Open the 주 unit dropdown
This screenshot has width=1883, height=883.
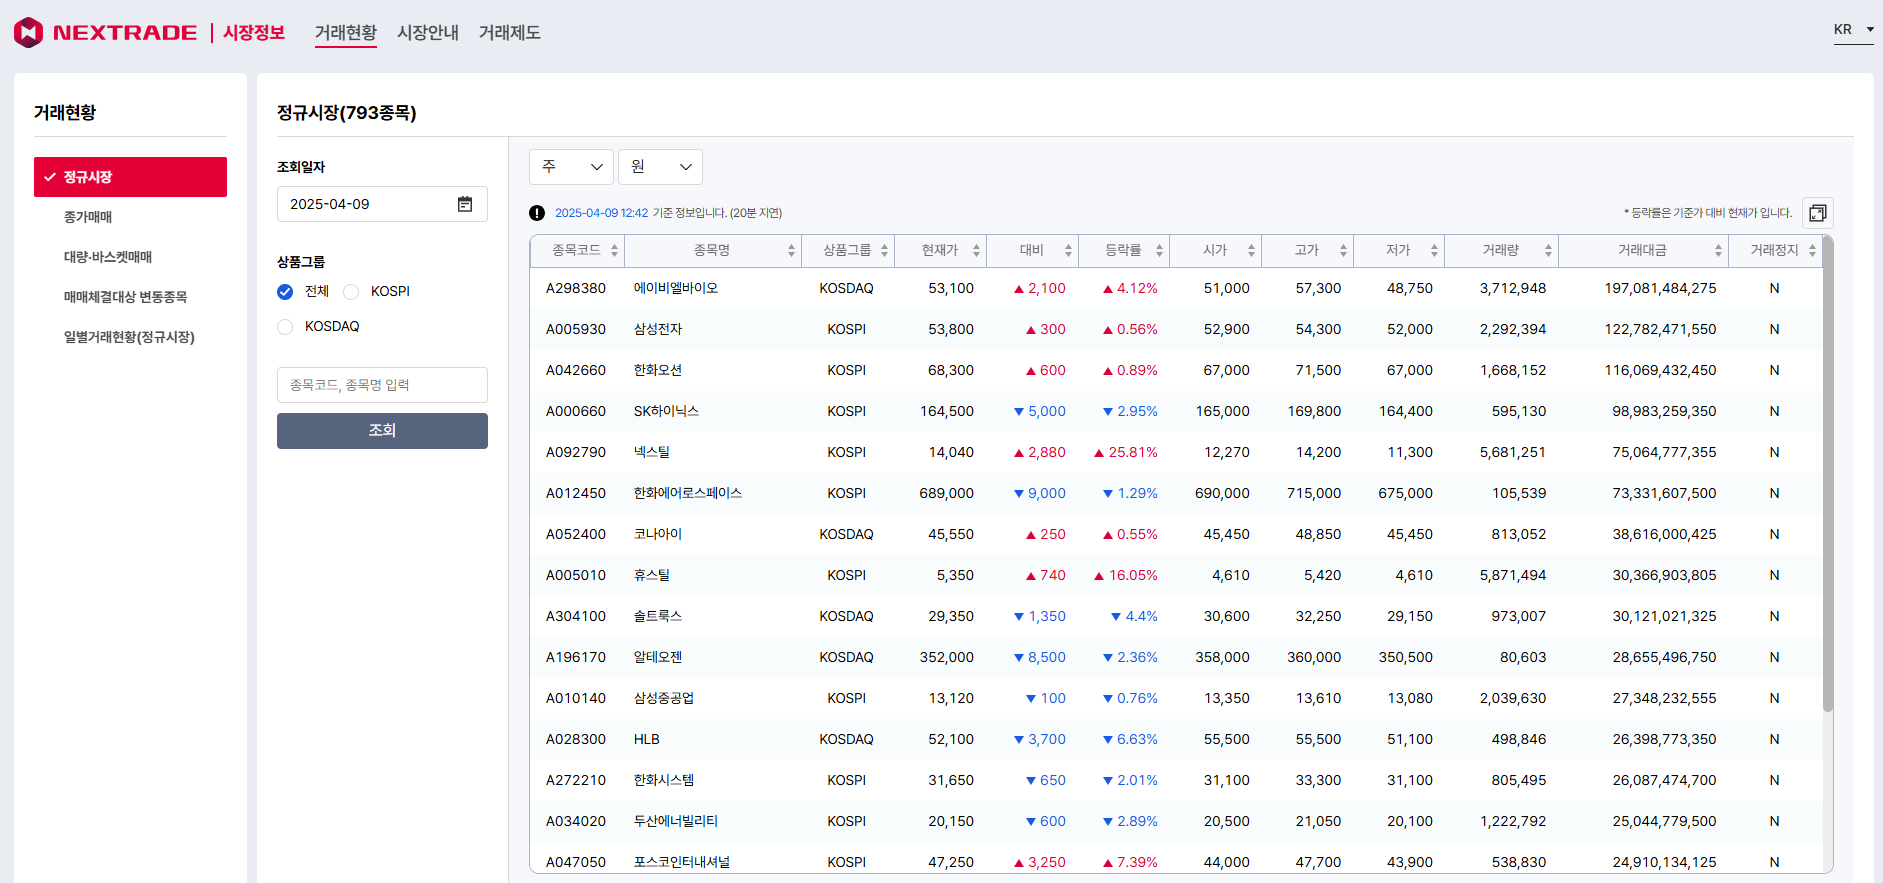click(x=571, y=167)
